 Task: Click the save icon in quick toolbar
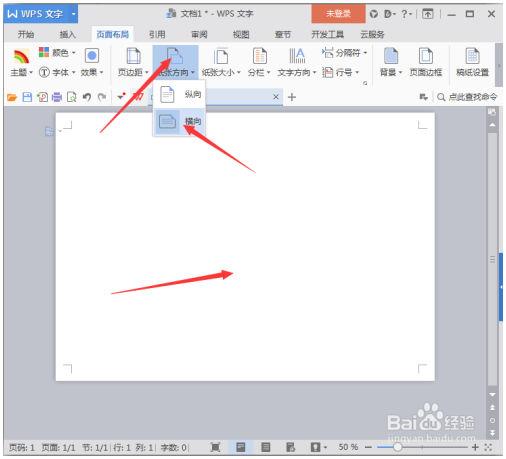pyautogui.click(x=27, y=97)
